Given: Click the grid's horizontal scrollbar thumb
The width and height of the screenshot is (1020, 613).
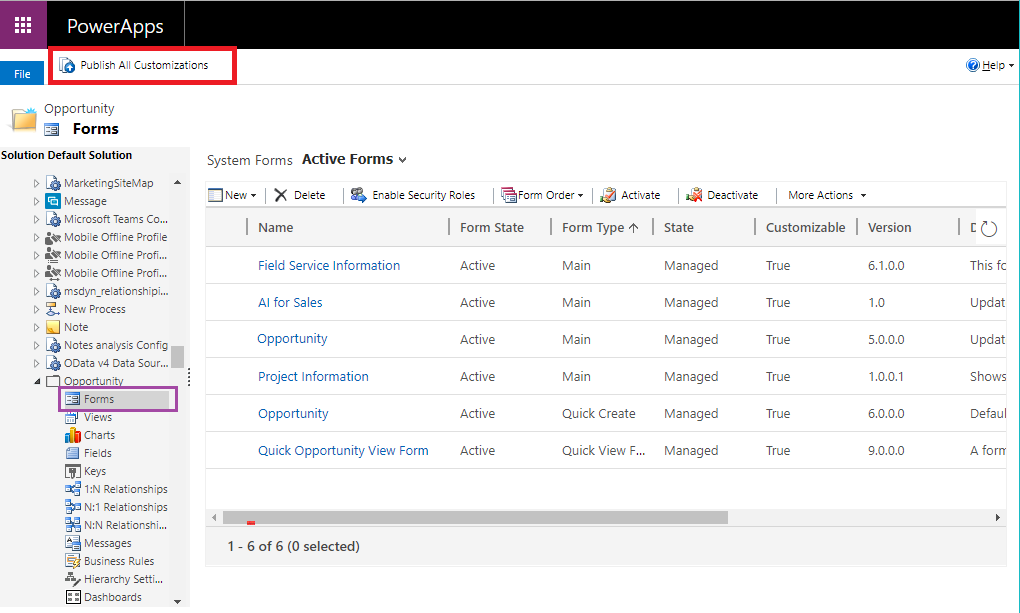Looking at the screenshot, I should tap(475, 517).
